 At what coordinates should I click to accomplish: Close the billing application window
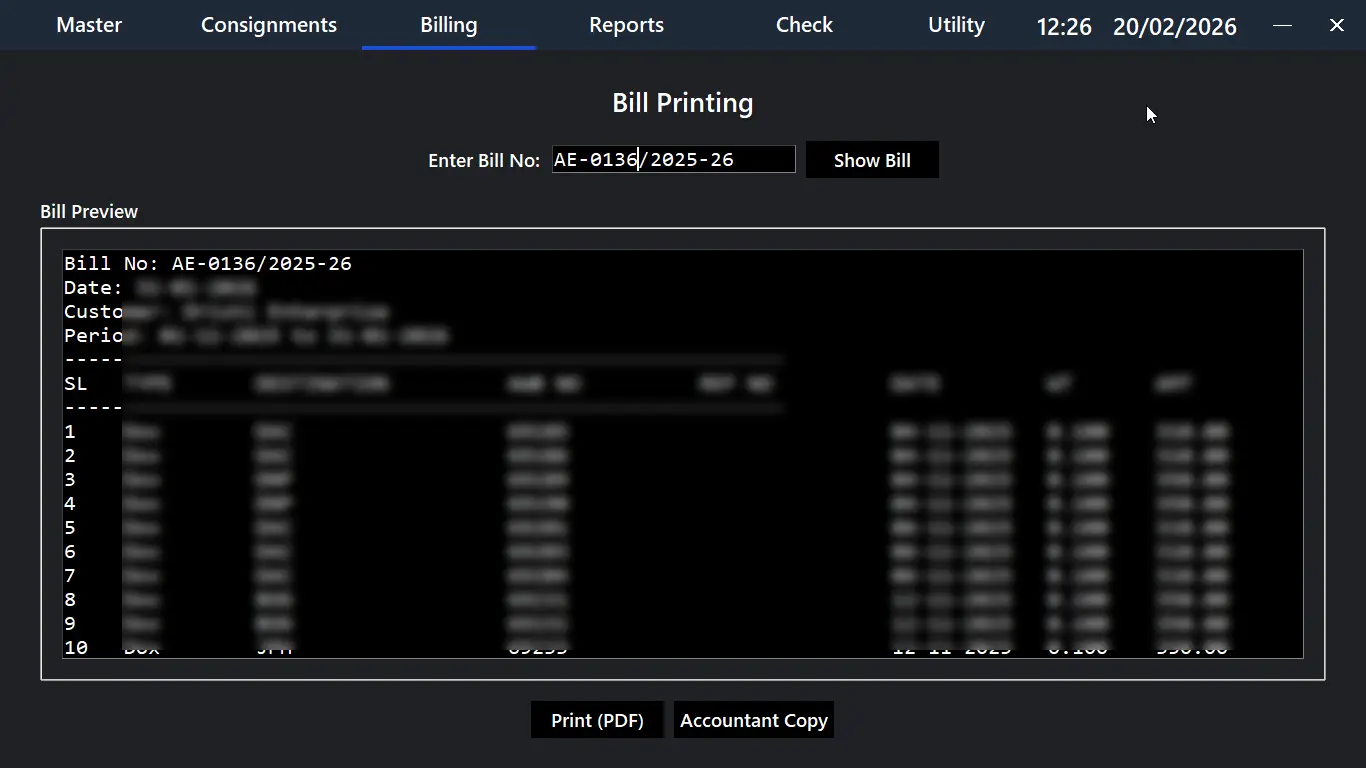click(x=1336, y=25)
